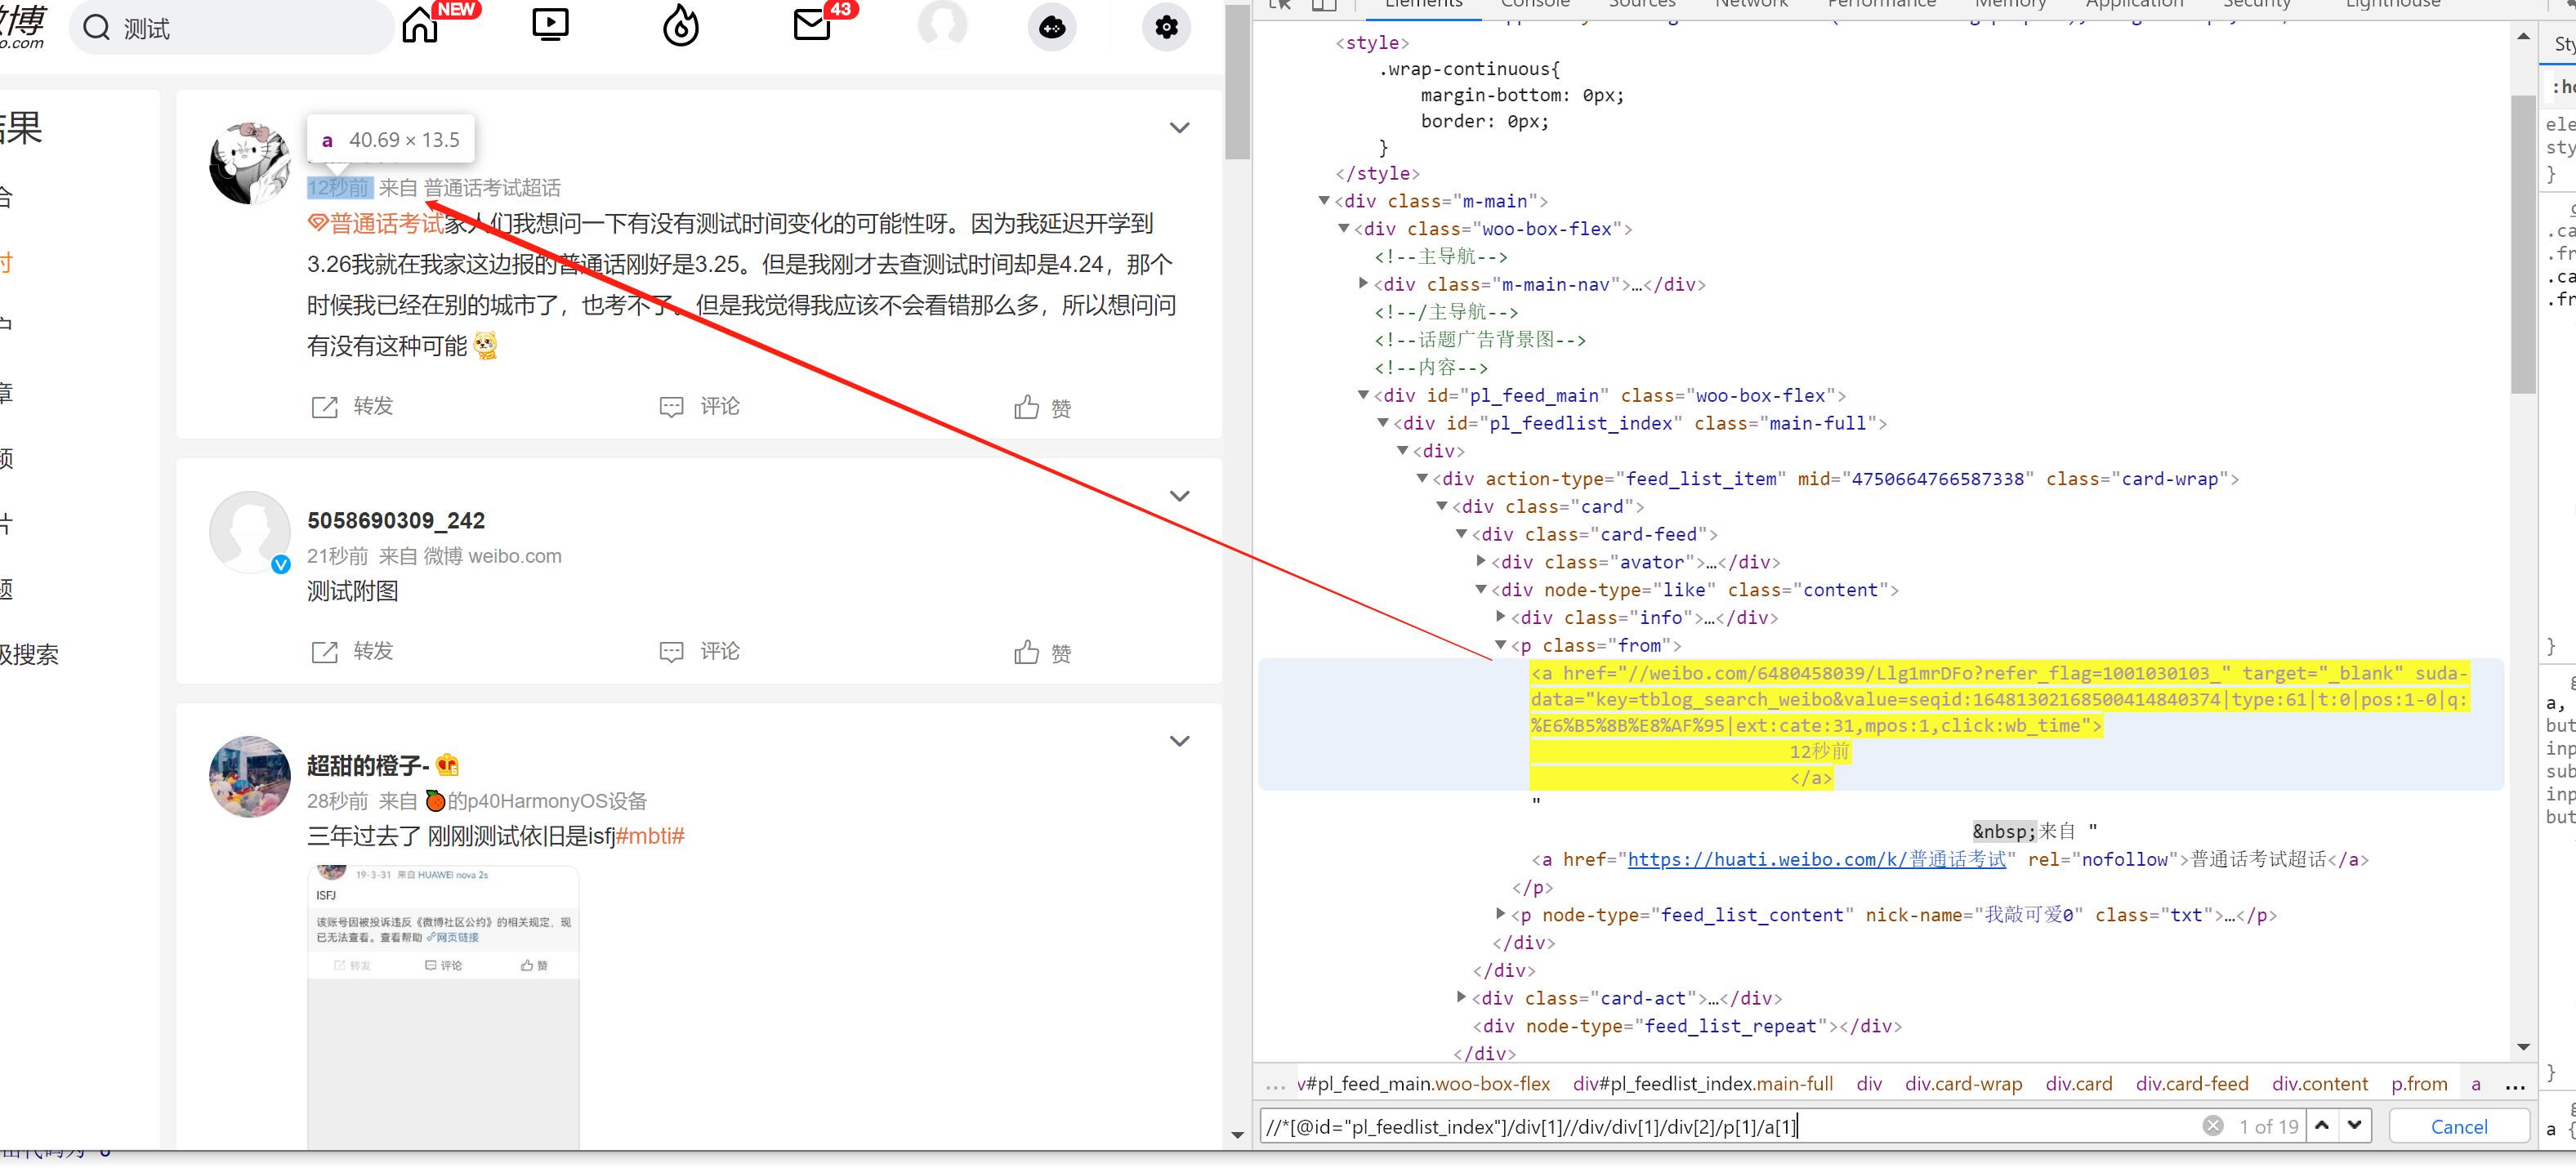Go to next search result arrow

(x=2355, y=1126)
